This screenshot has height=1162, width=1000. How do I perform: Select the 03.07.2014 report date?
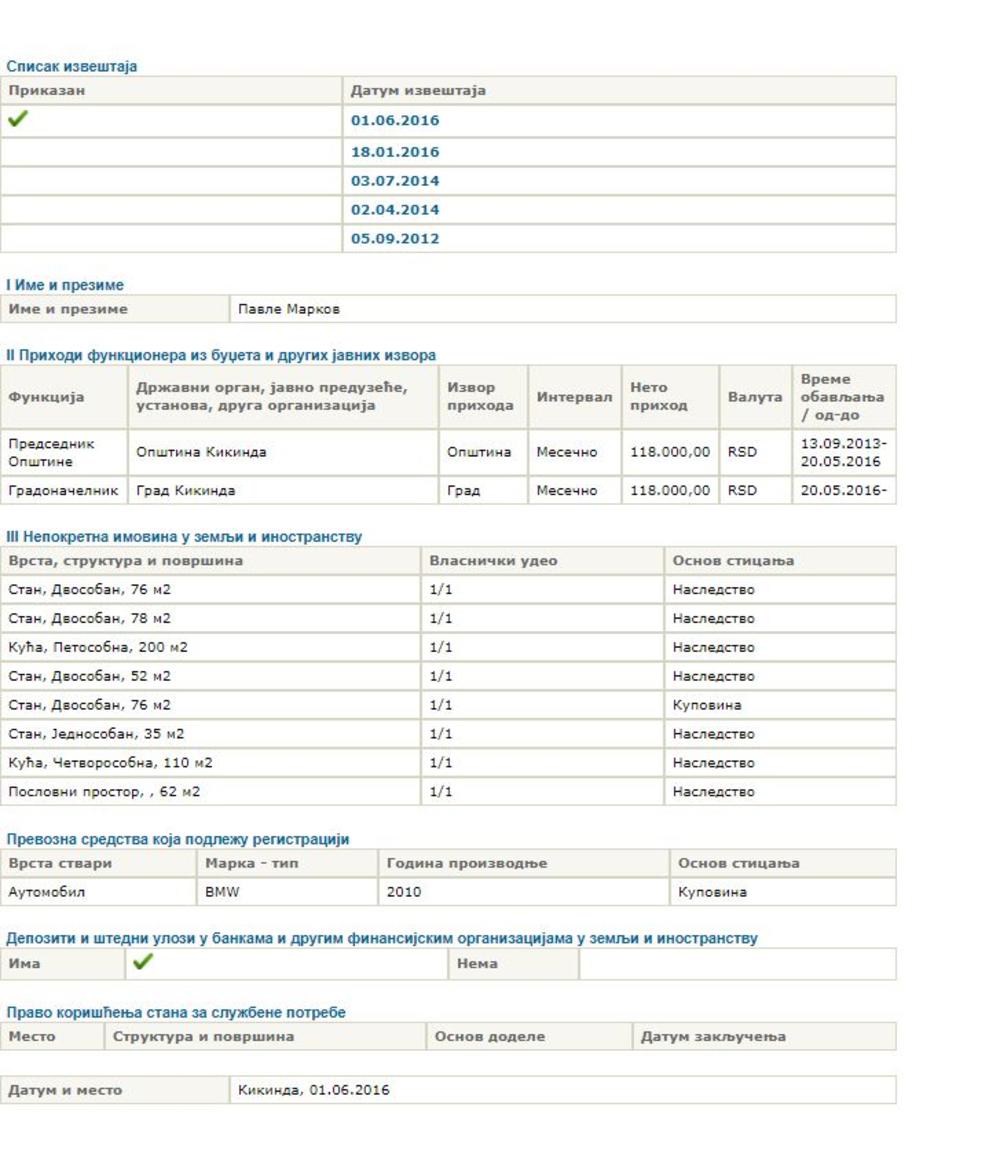[x=394, y=181]
